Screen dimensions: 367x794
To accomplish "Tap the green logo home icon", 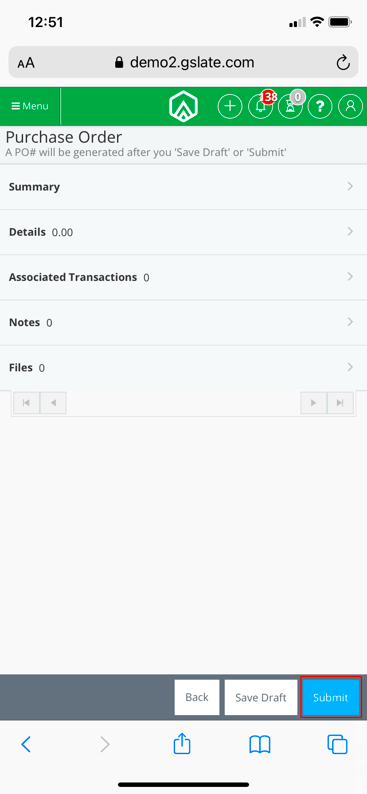I will pos(183,107).
